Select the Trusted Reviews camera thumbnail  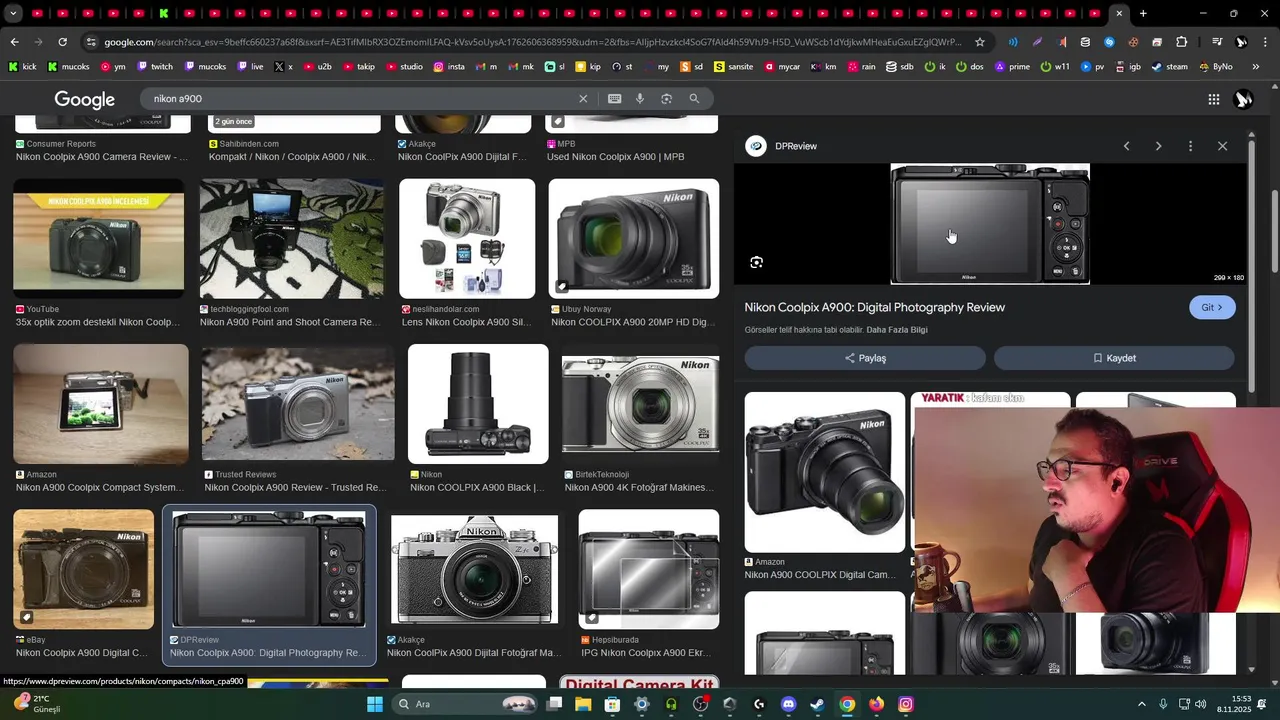(x=298, y=404)
